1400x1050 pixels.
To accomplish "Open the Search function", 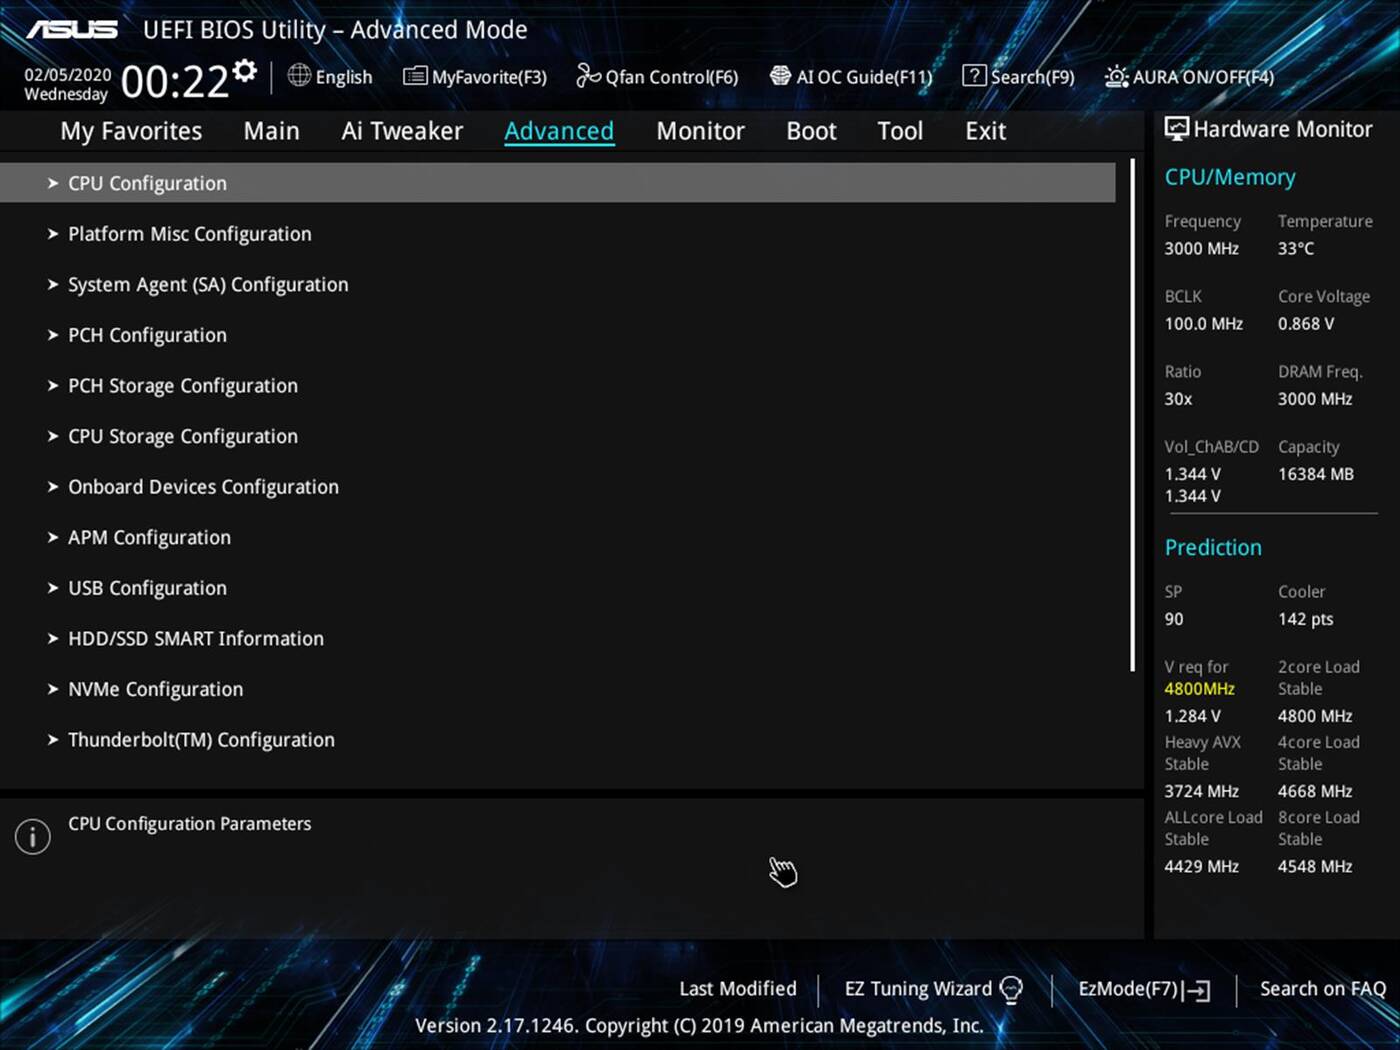I will (x=1018, y=76).
